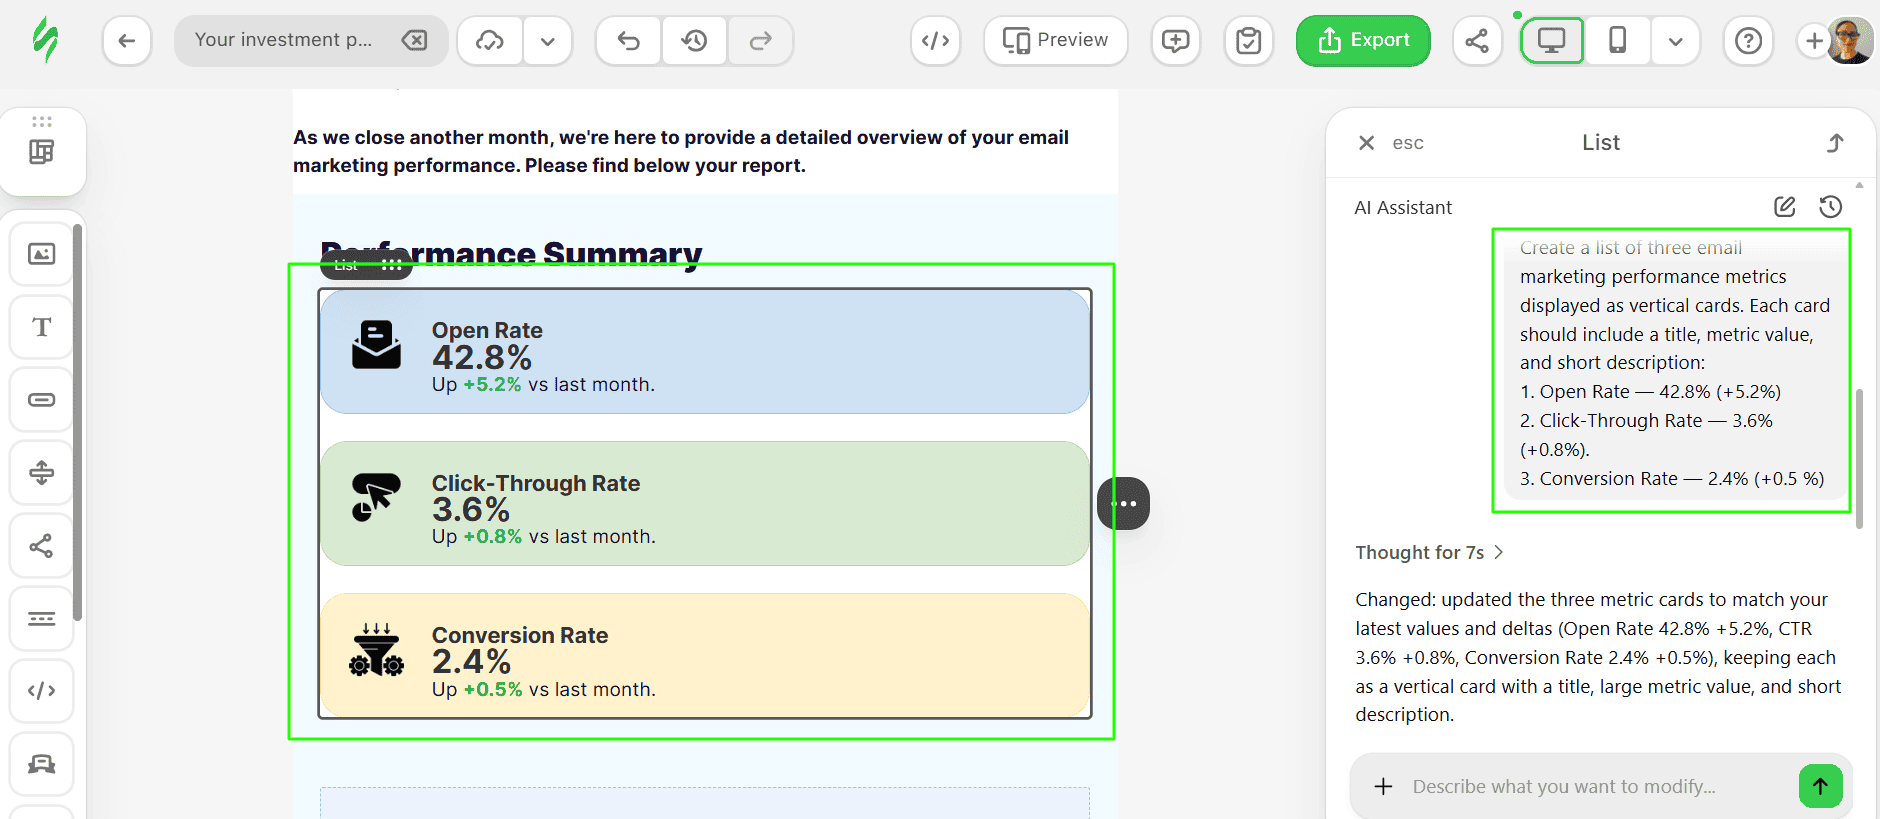Select the HTML code block in sidebar
The height and width of the screenshot is (819, 1880).
[42, 691]
